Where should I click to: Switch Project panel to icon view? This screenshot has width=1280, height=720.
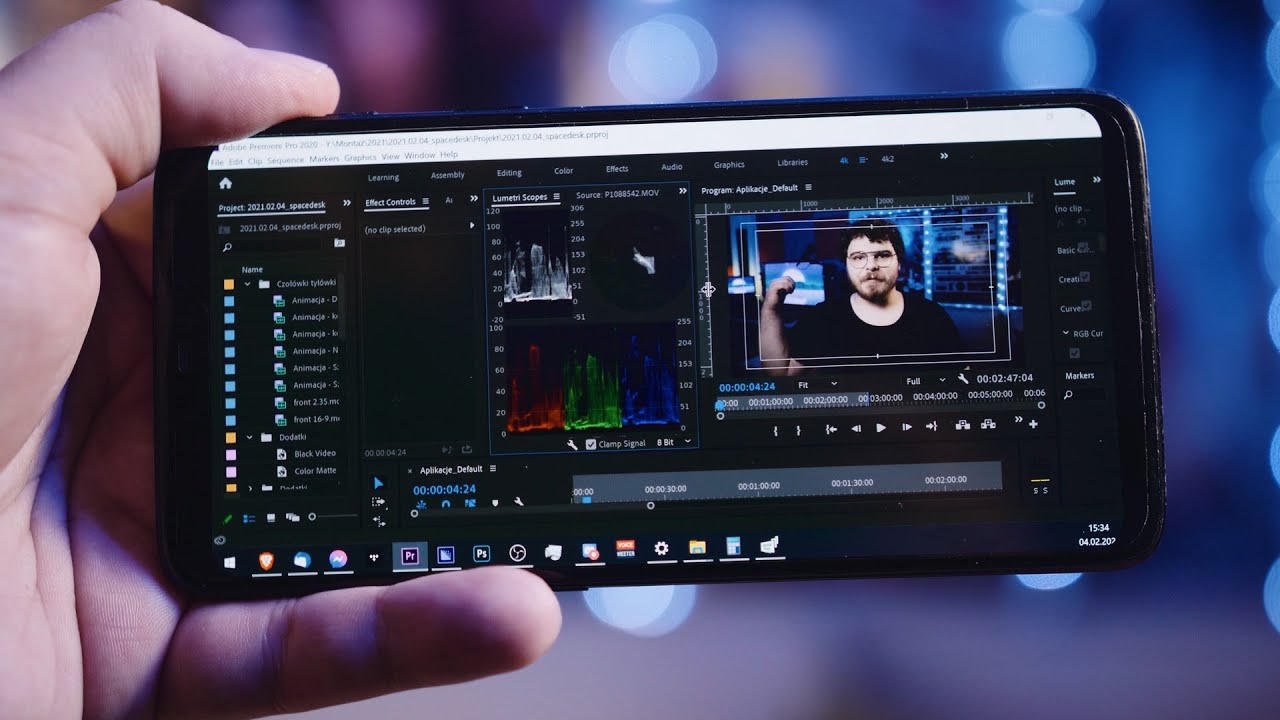pyautogui.click(x=271, y=518)
